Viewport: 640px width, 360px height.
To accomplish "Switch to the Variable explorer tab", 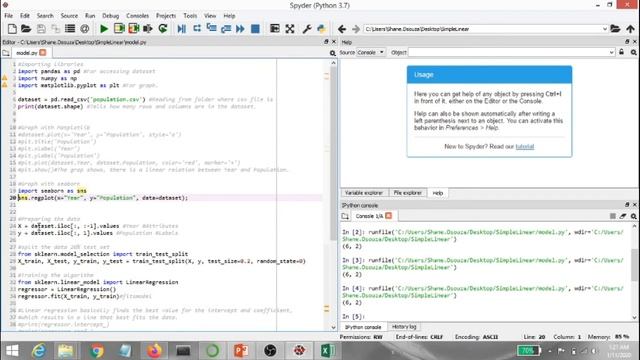I will pos(364,193).
